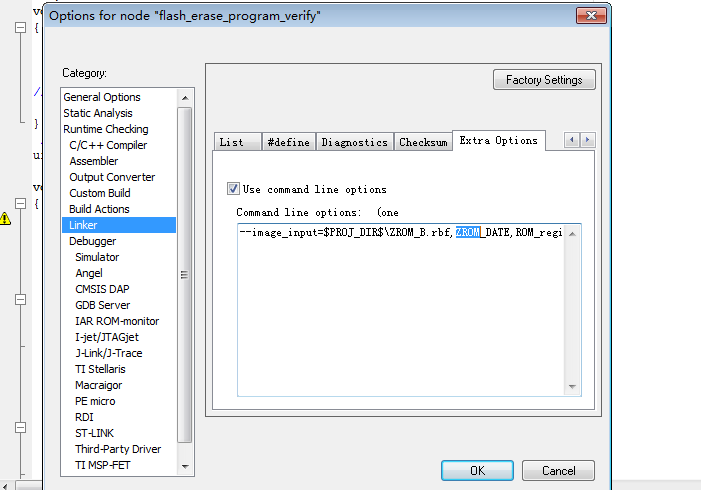Collapse fold marker beside the warning icon
This screenshot has width=701, height=490.
click(21, 203)
